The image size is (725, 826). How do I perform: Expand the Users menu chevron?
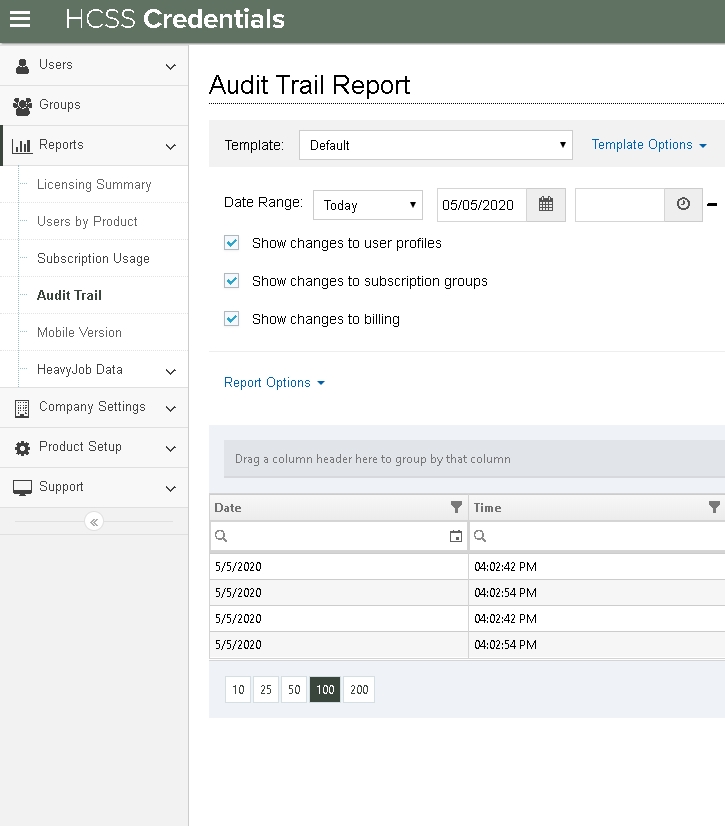point(171,67)
